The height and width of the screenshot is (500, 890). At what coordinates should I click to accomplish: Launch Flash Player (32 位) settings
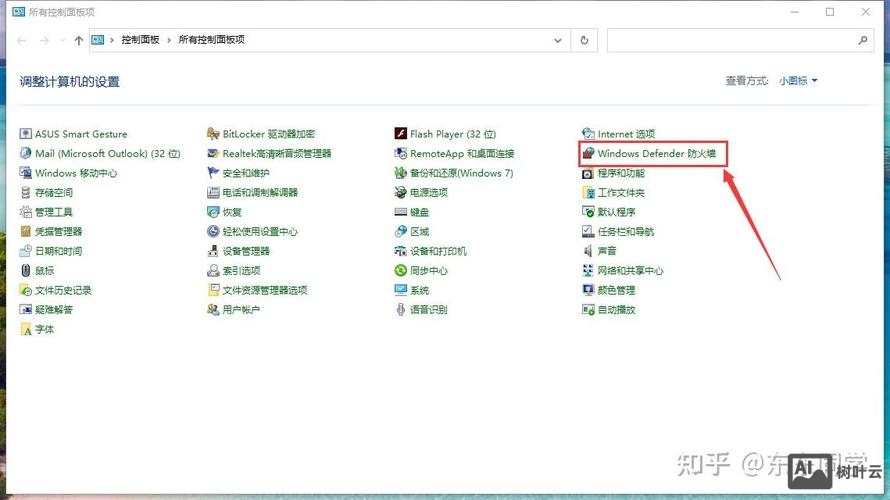pos(452,134)
